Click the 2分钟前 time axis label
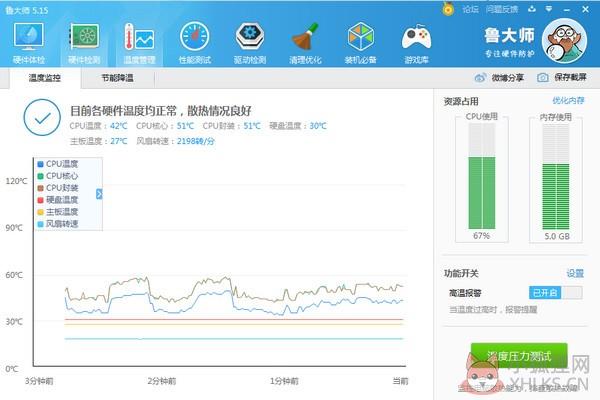The height and width of the screenshot is (400, 600). pos(162,381)
